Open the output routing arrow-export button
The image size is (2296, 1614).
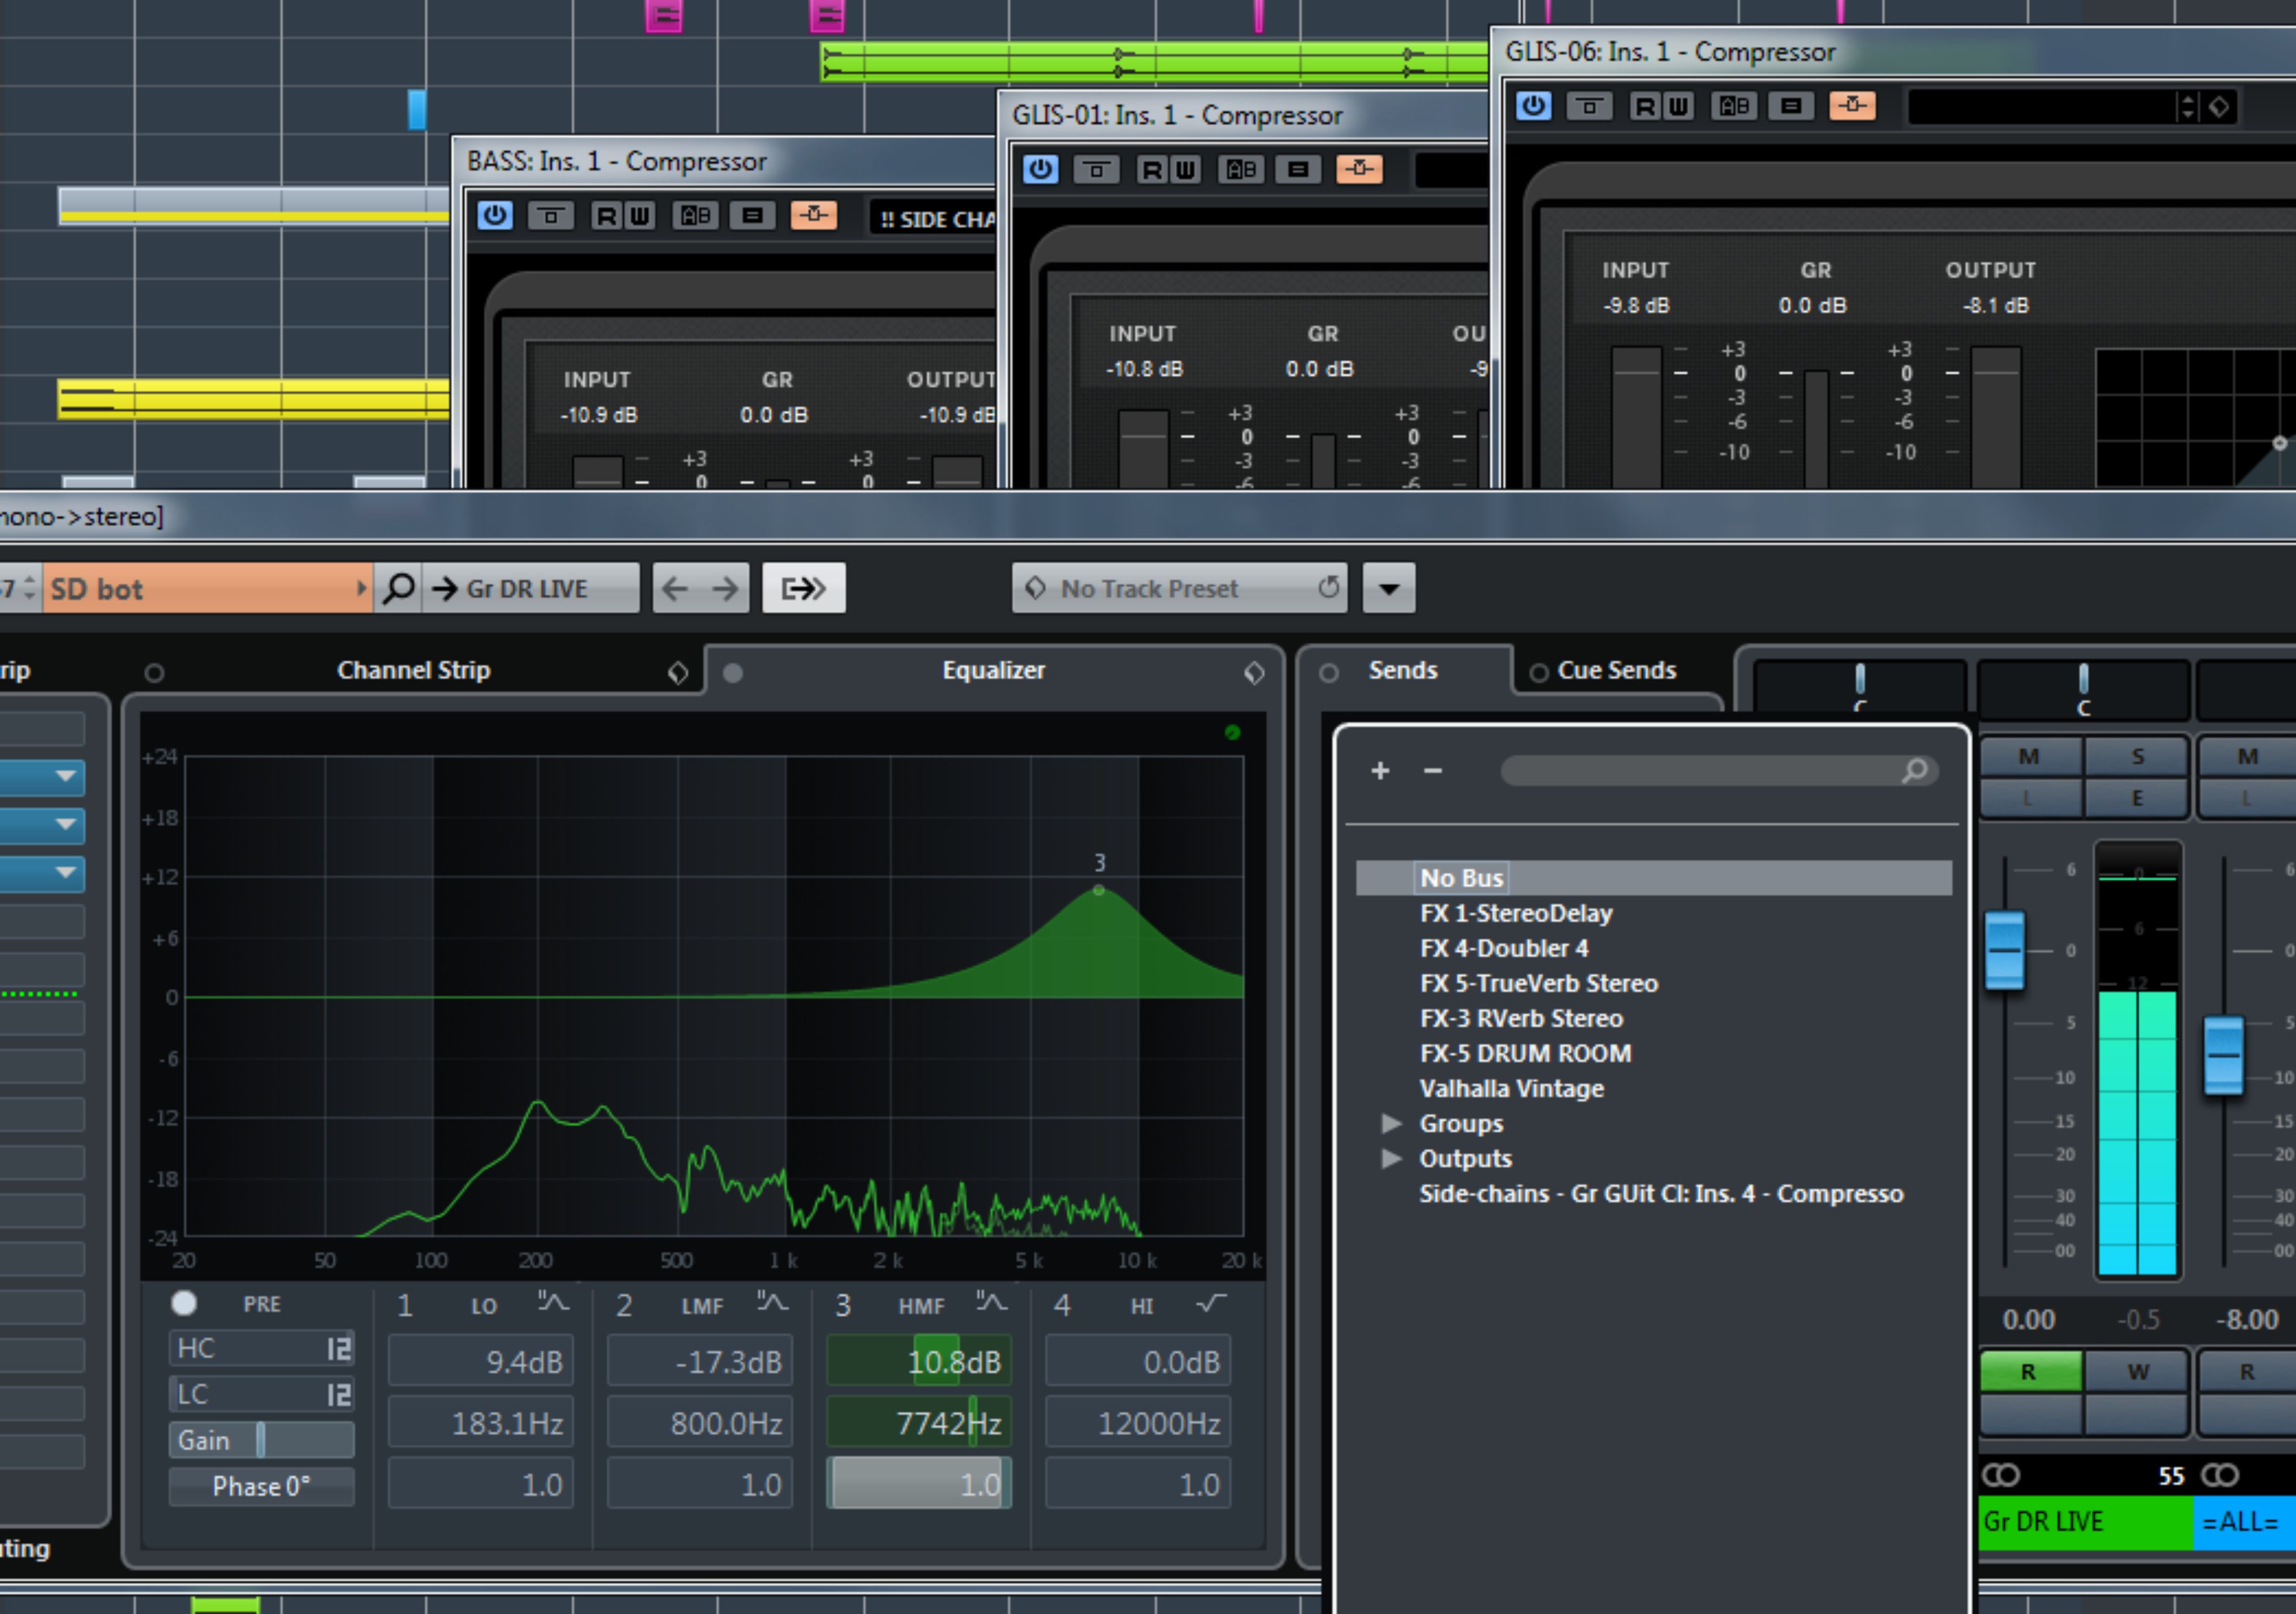pos(803,588)
